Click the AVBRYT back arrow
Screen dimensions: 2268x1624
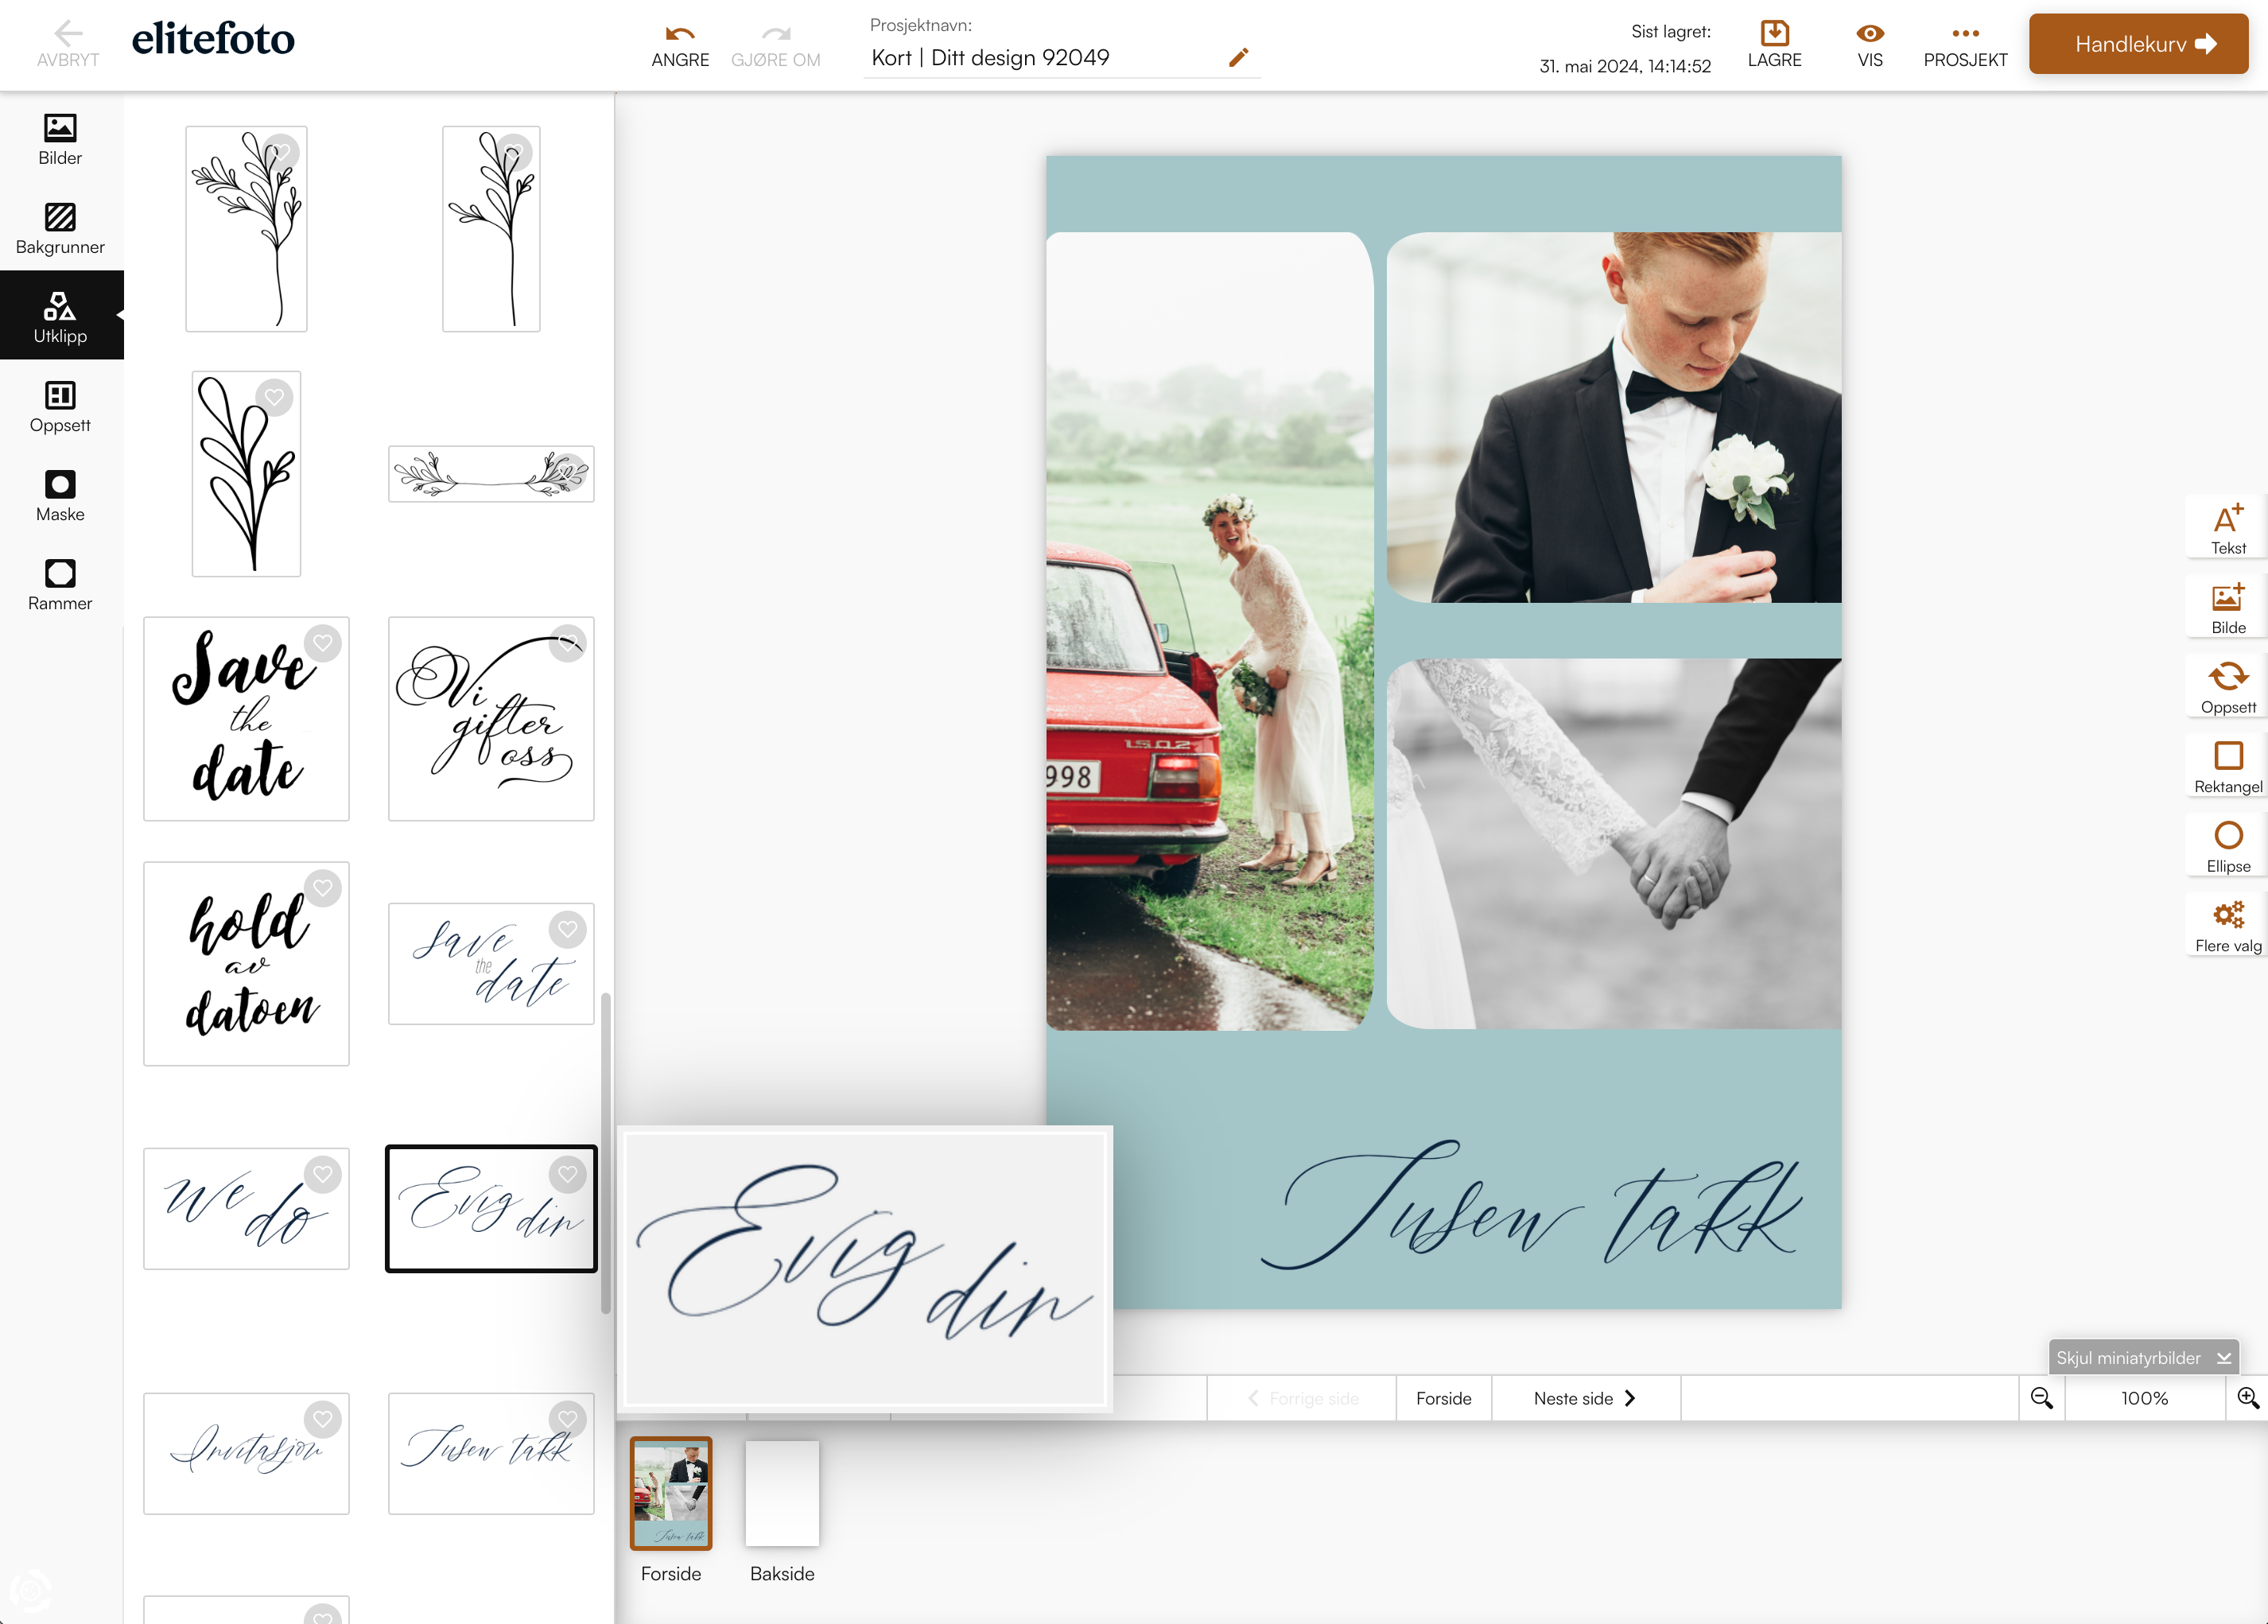pos(68,44)
